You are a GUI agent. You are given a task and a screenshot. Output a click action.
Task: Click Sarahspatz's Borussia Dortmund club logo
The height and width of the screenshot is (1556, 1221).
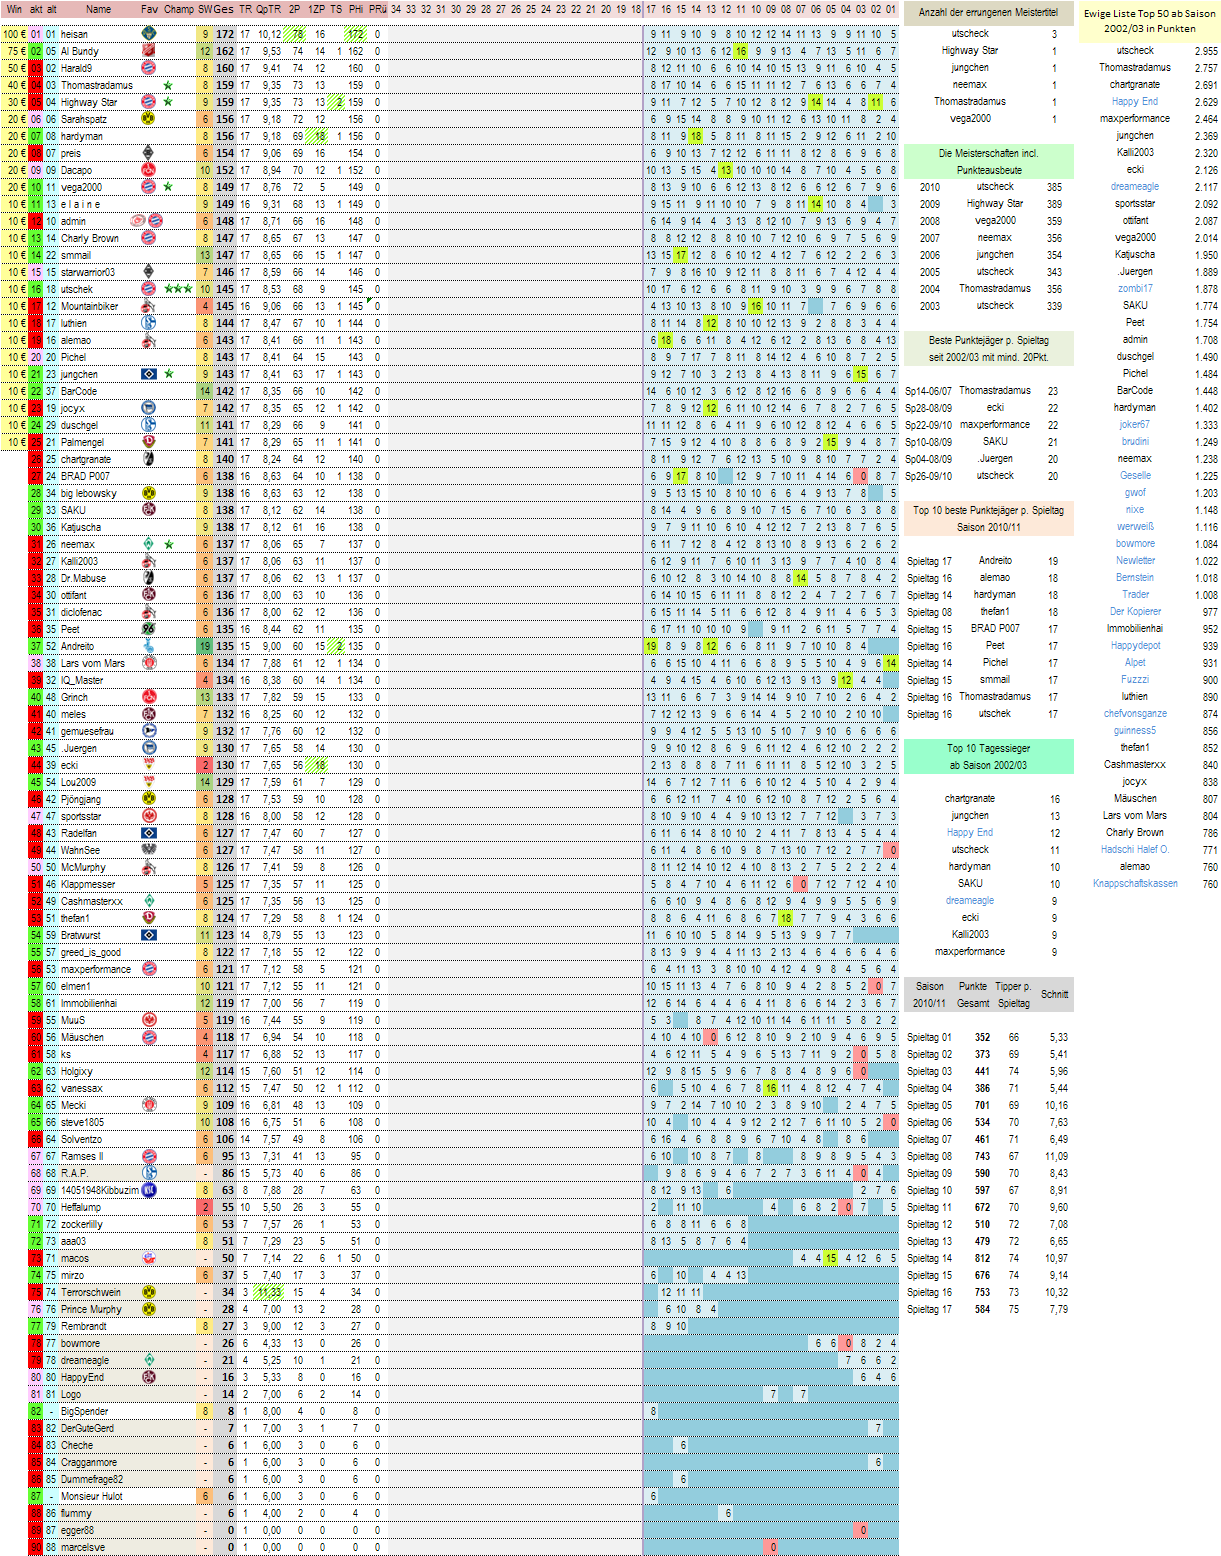(148, 119)
